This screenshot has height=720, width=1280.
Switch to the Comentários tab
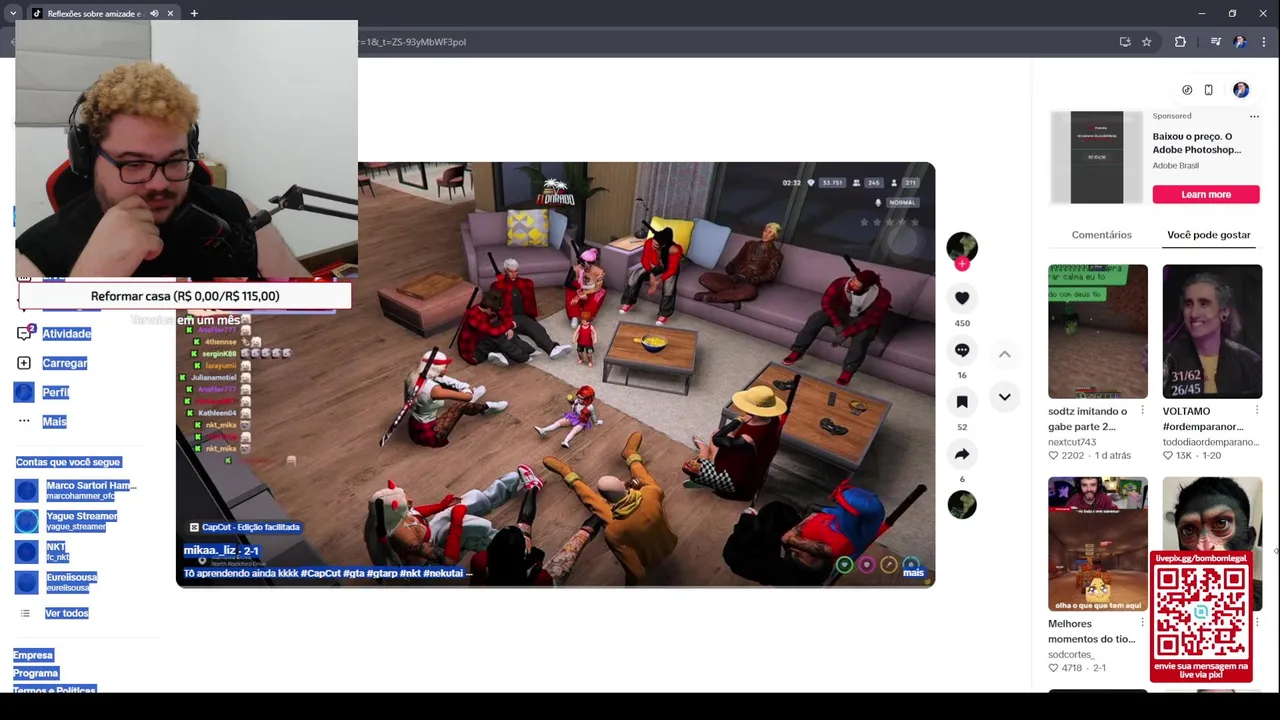(1101, 235)
